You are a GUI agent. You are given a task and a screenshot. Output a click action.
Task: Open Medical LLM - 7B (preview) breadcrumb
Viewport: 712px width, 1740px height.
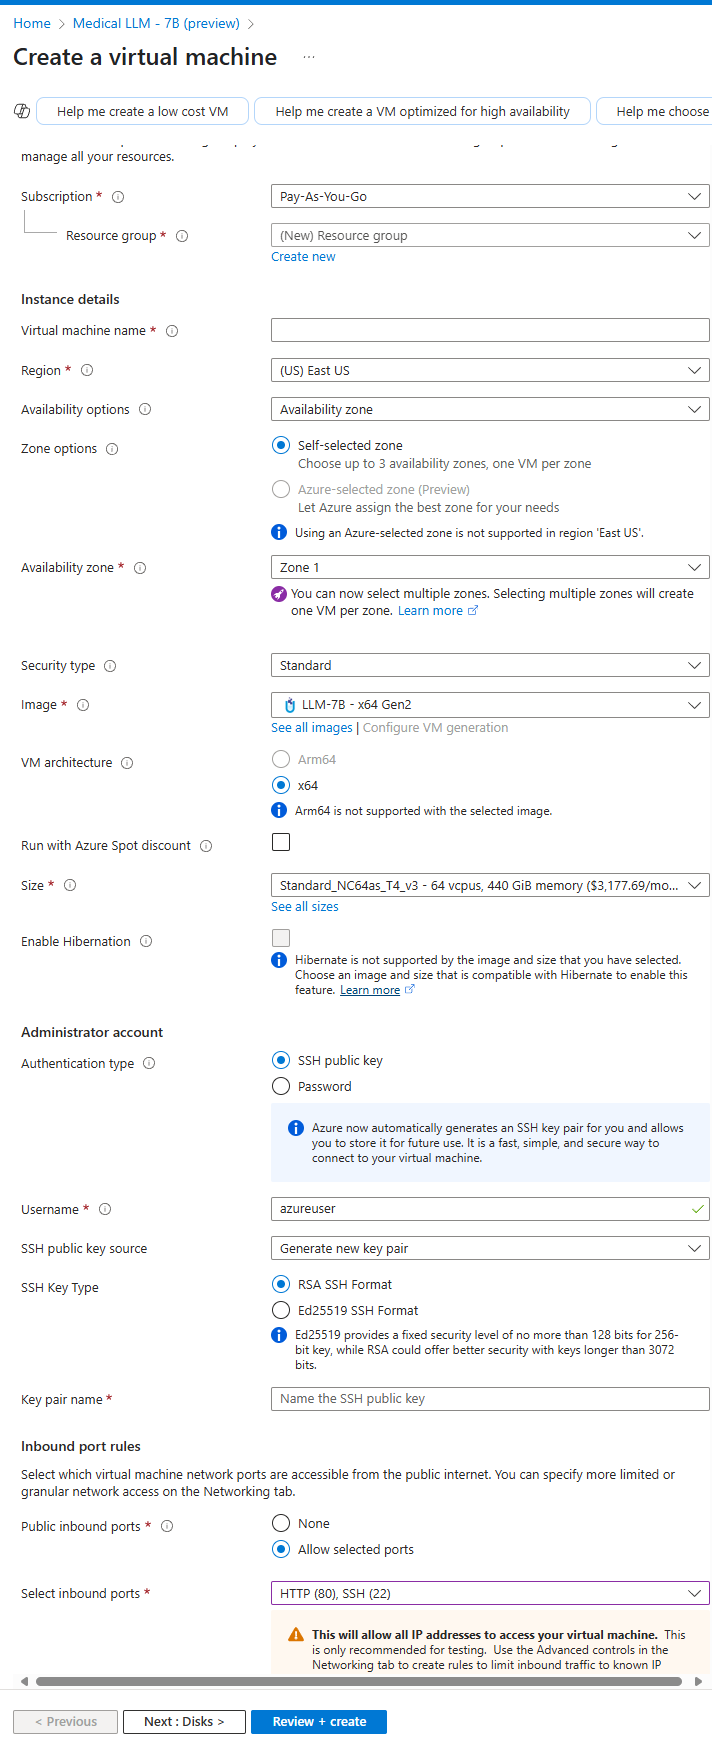point(156,23)
